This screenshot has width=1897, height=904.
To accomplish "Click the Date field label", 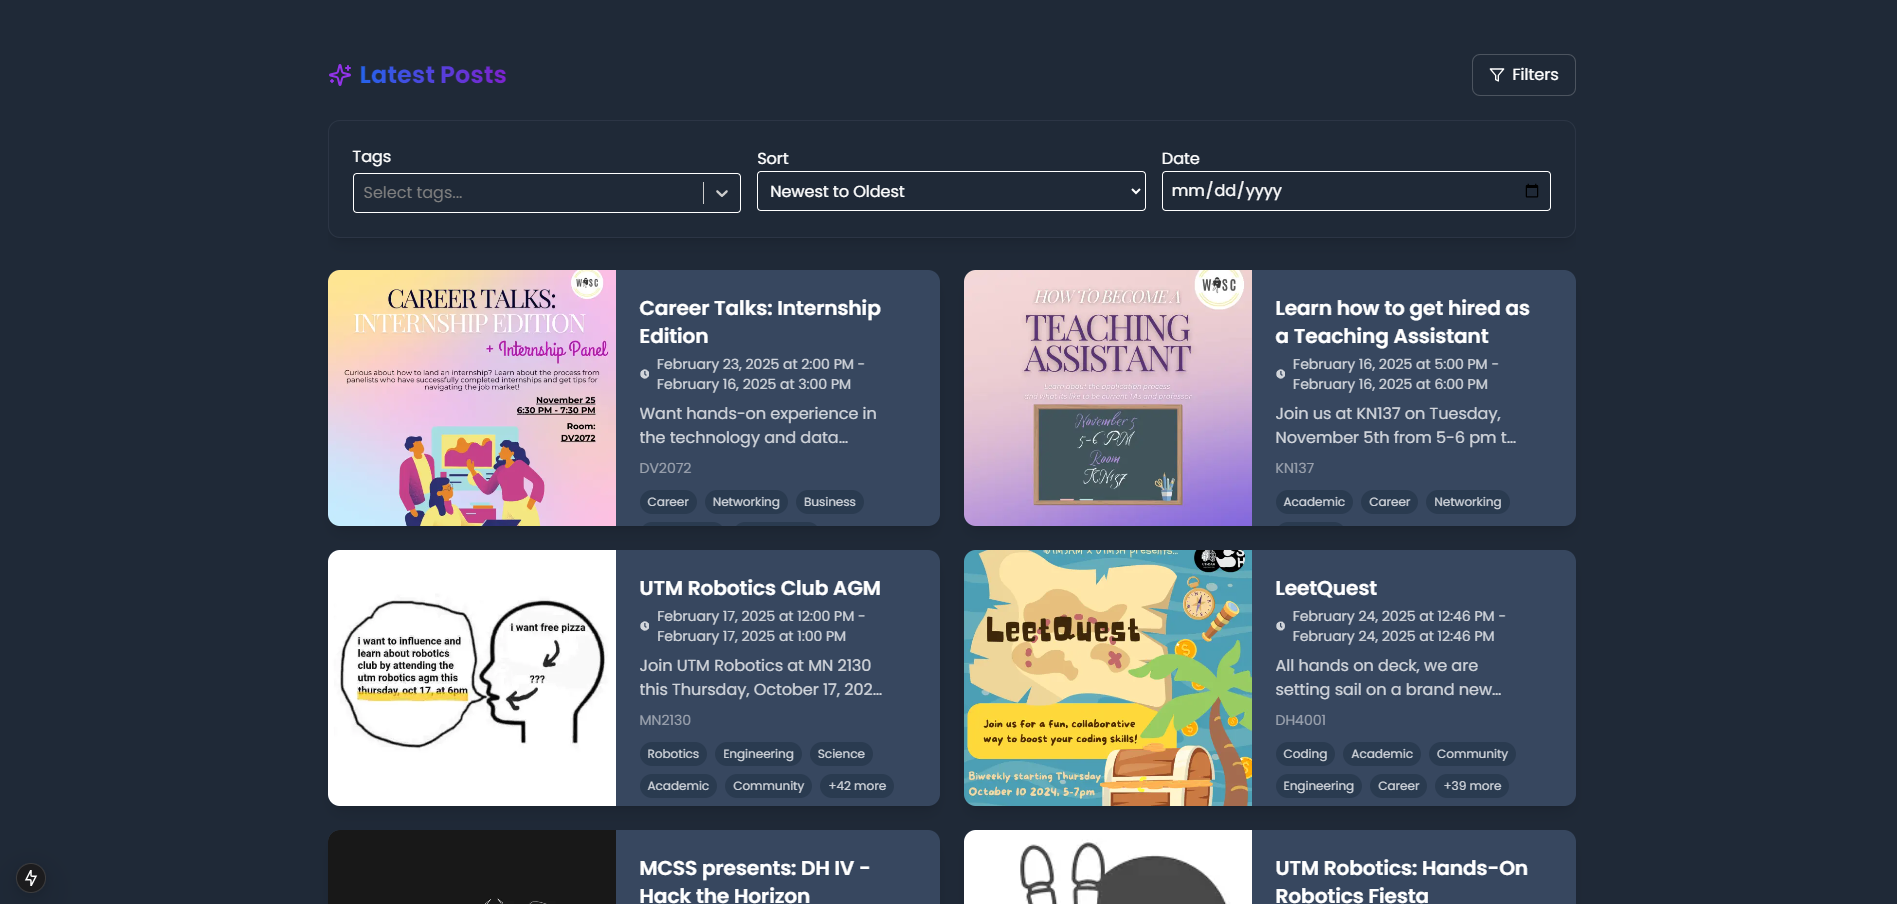I will 1180,159.
